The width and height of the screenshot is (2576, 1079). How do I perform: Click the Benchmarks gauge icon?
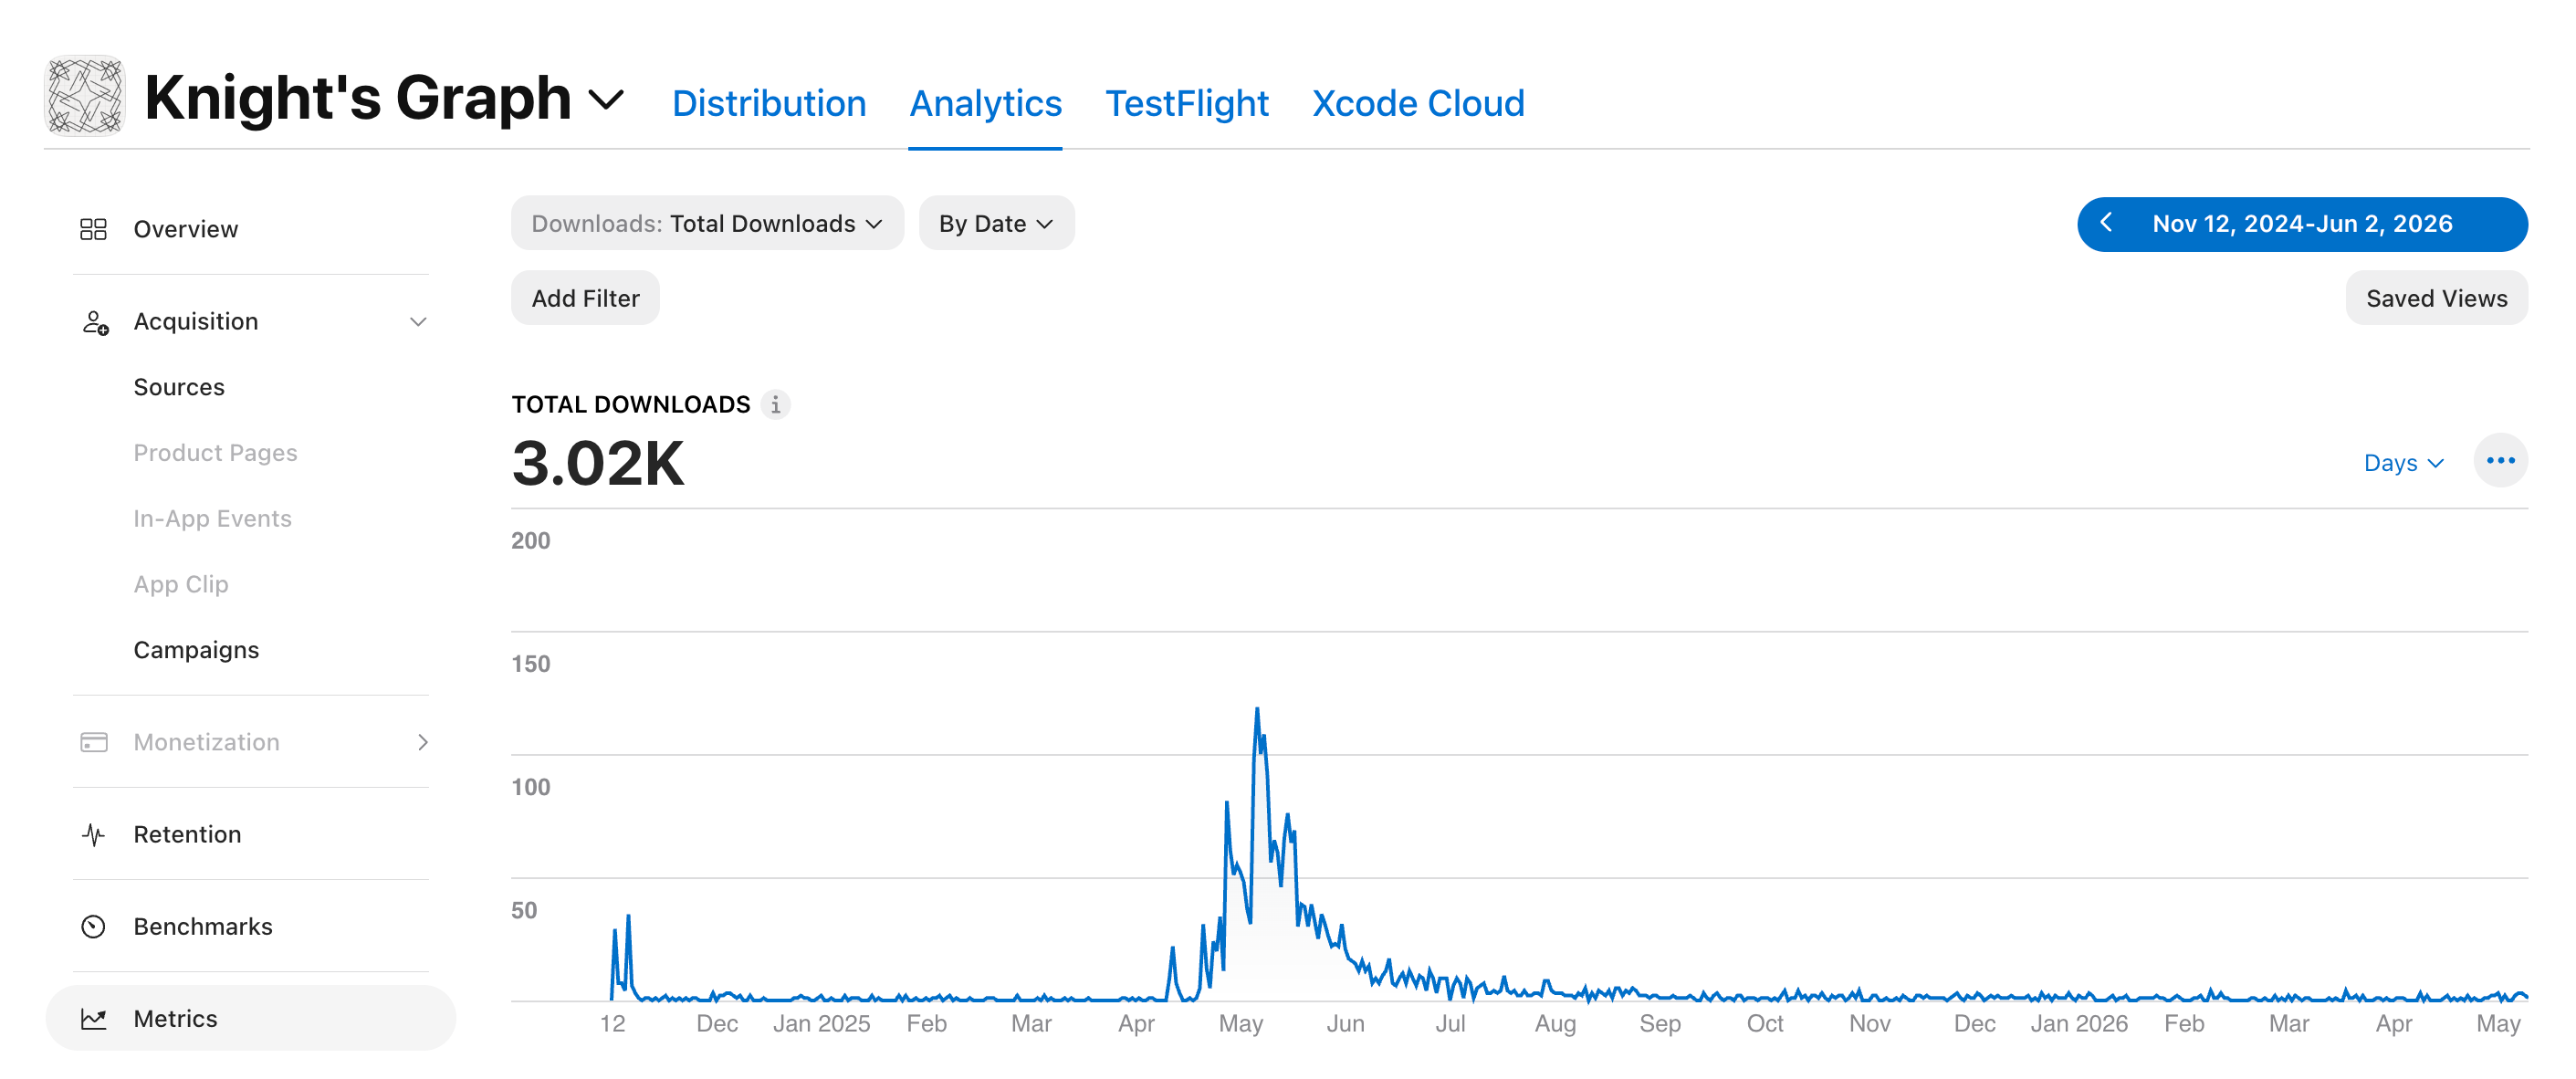(x=93, y=926)
